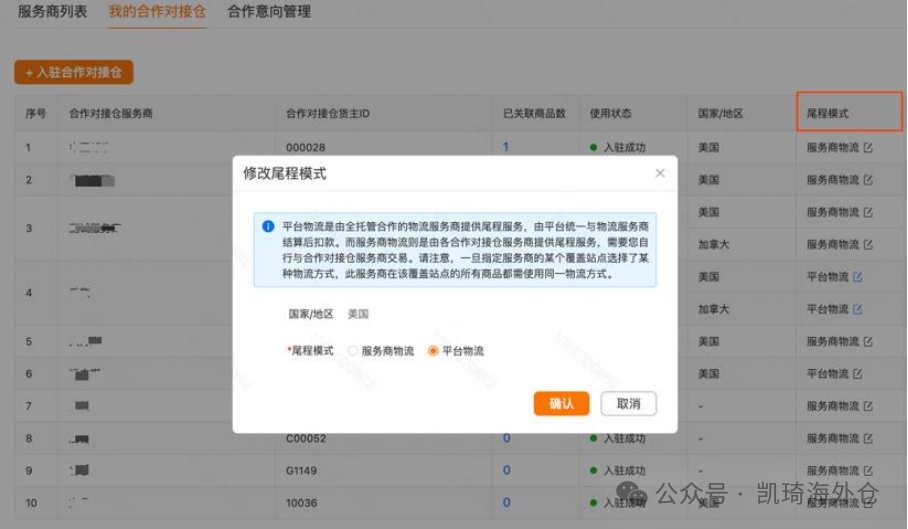This screenshot has height=529, width=908.
Task: Select the 平台物流 radio option
Action: pos(433,351)
